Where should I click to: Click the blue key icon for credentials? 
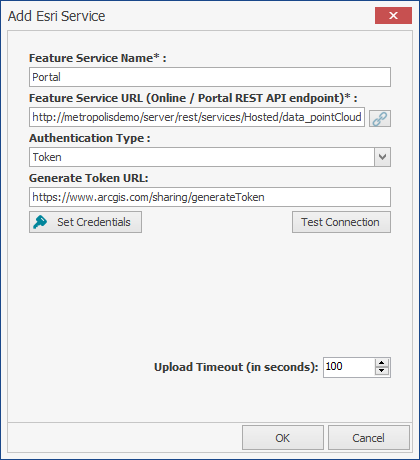[40, 222]
